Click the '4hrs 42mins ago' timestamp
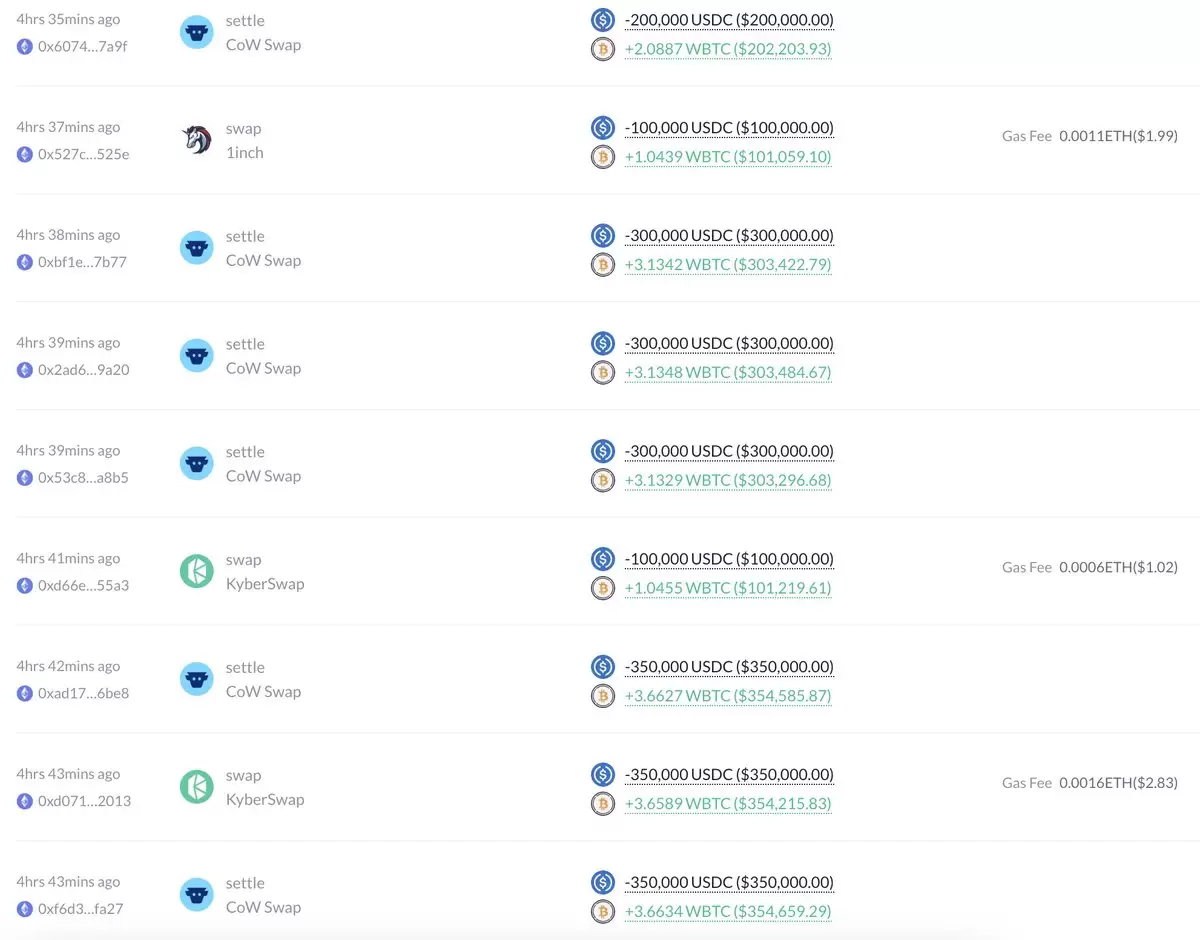The width and height of the screenshot is (1200, 940). [x=68, y=667]
